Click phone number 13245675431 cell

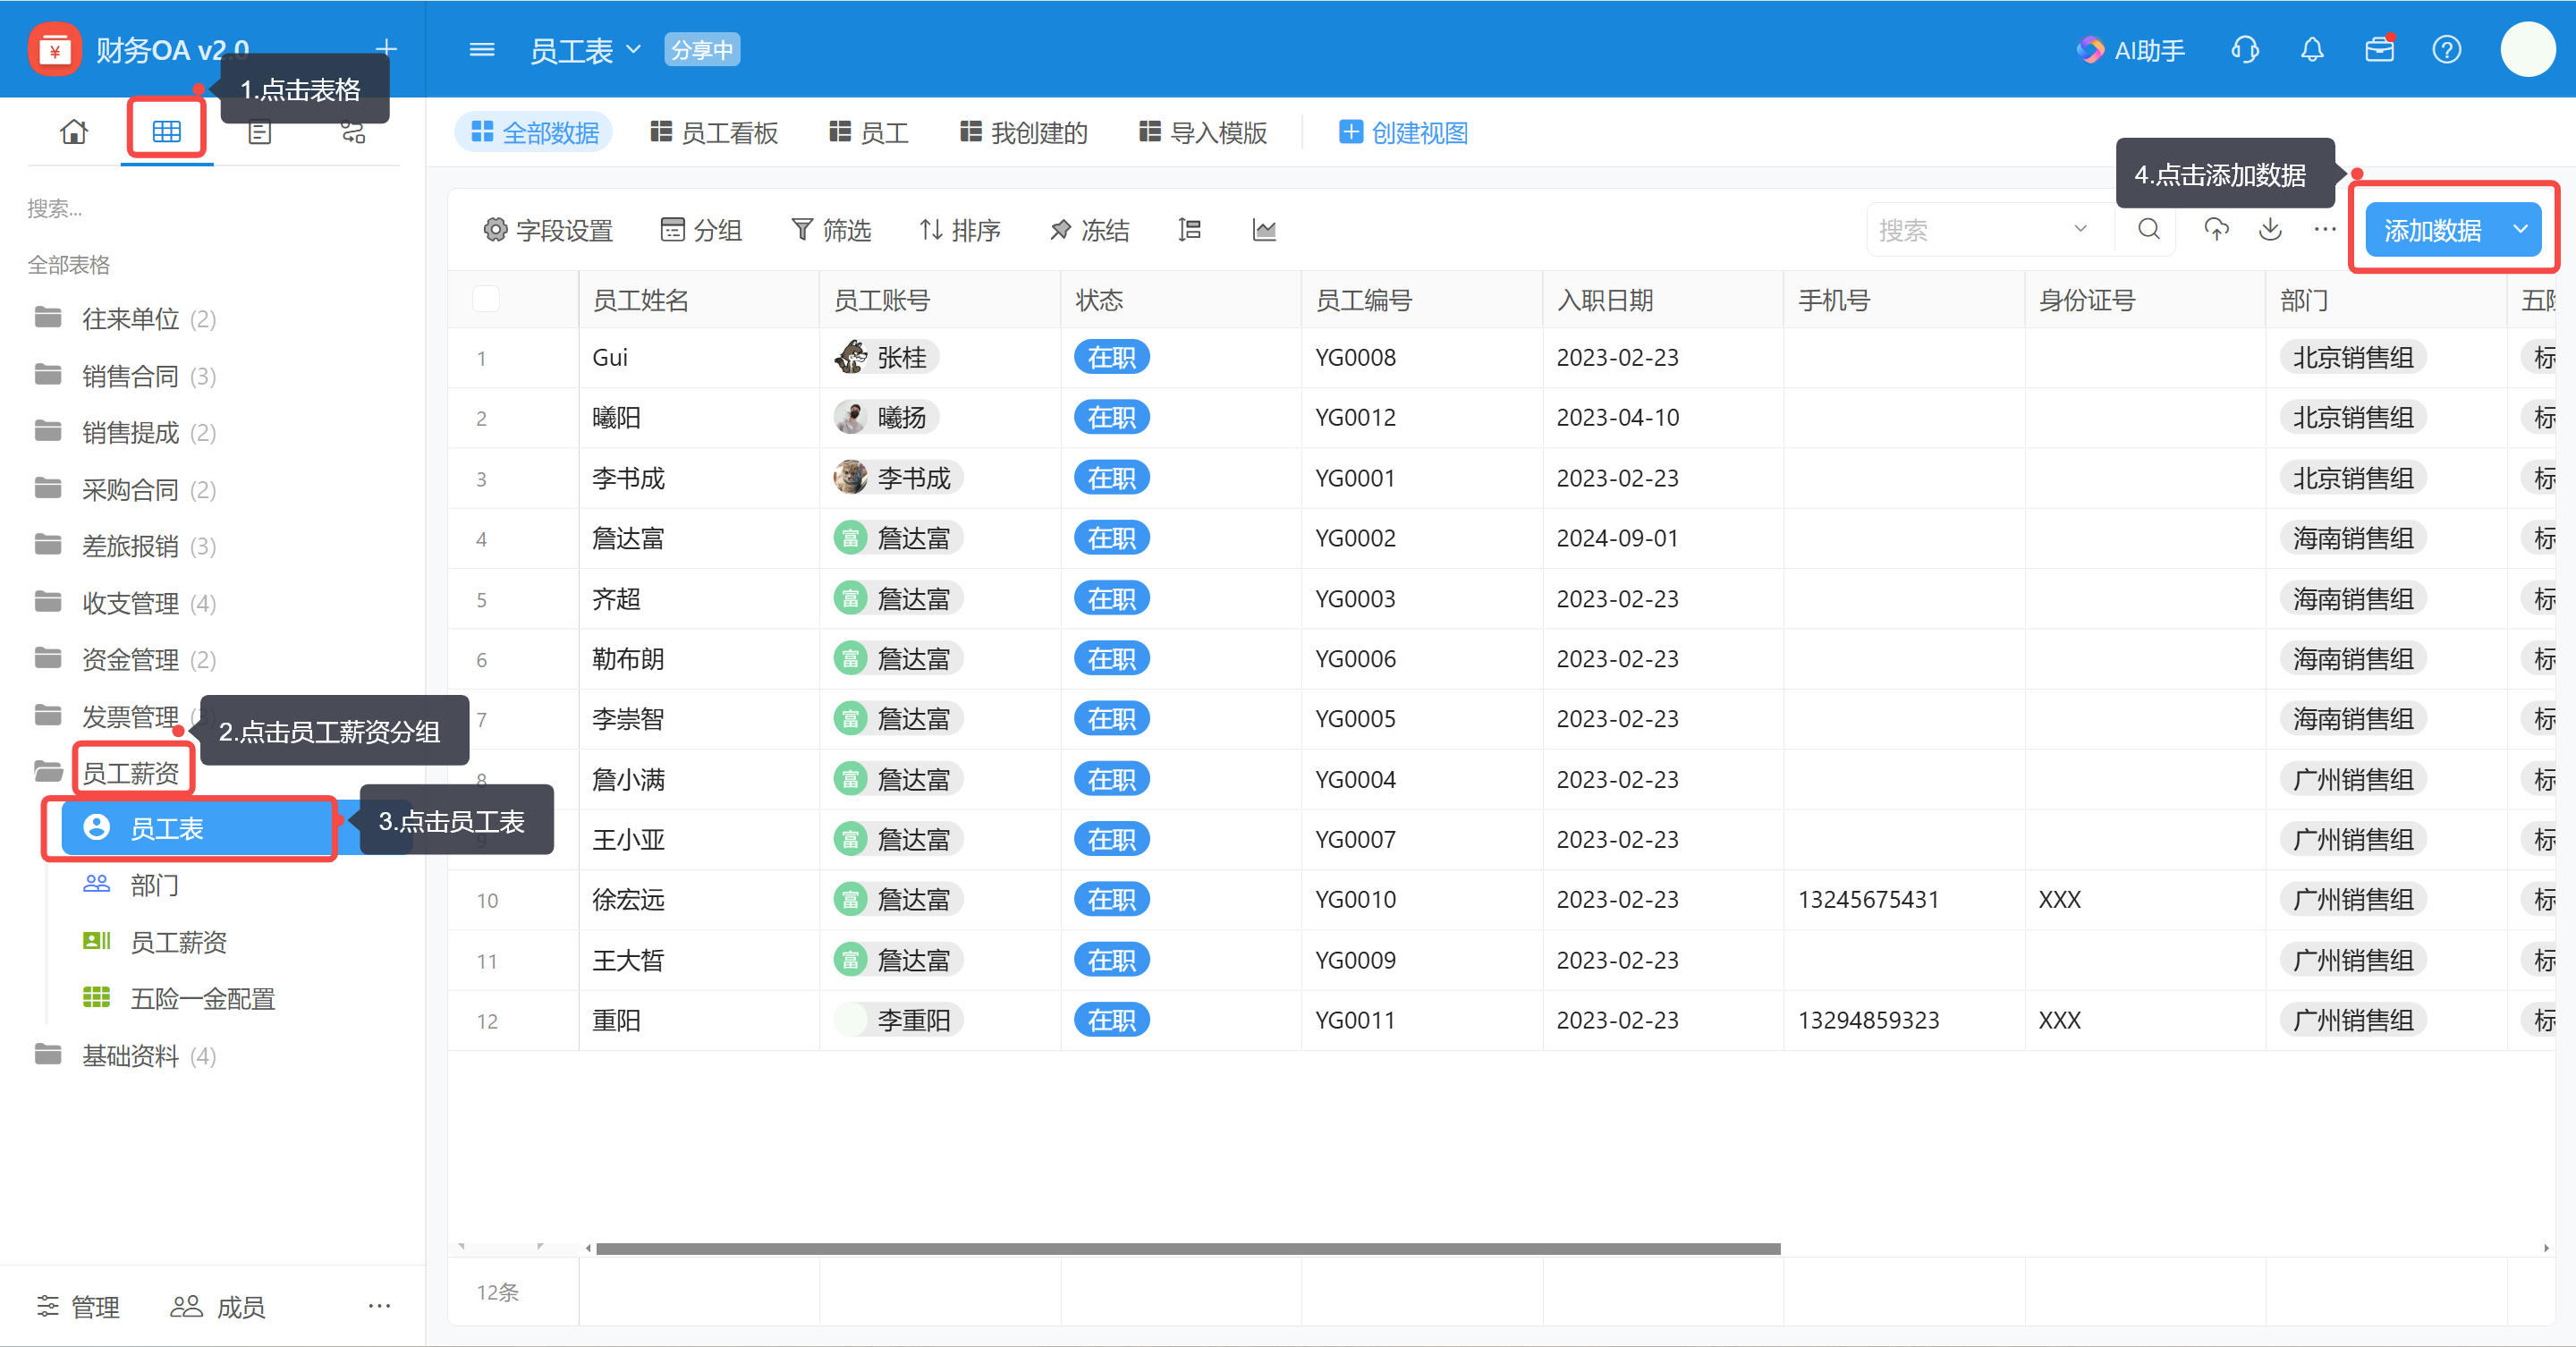point(1903,899)
